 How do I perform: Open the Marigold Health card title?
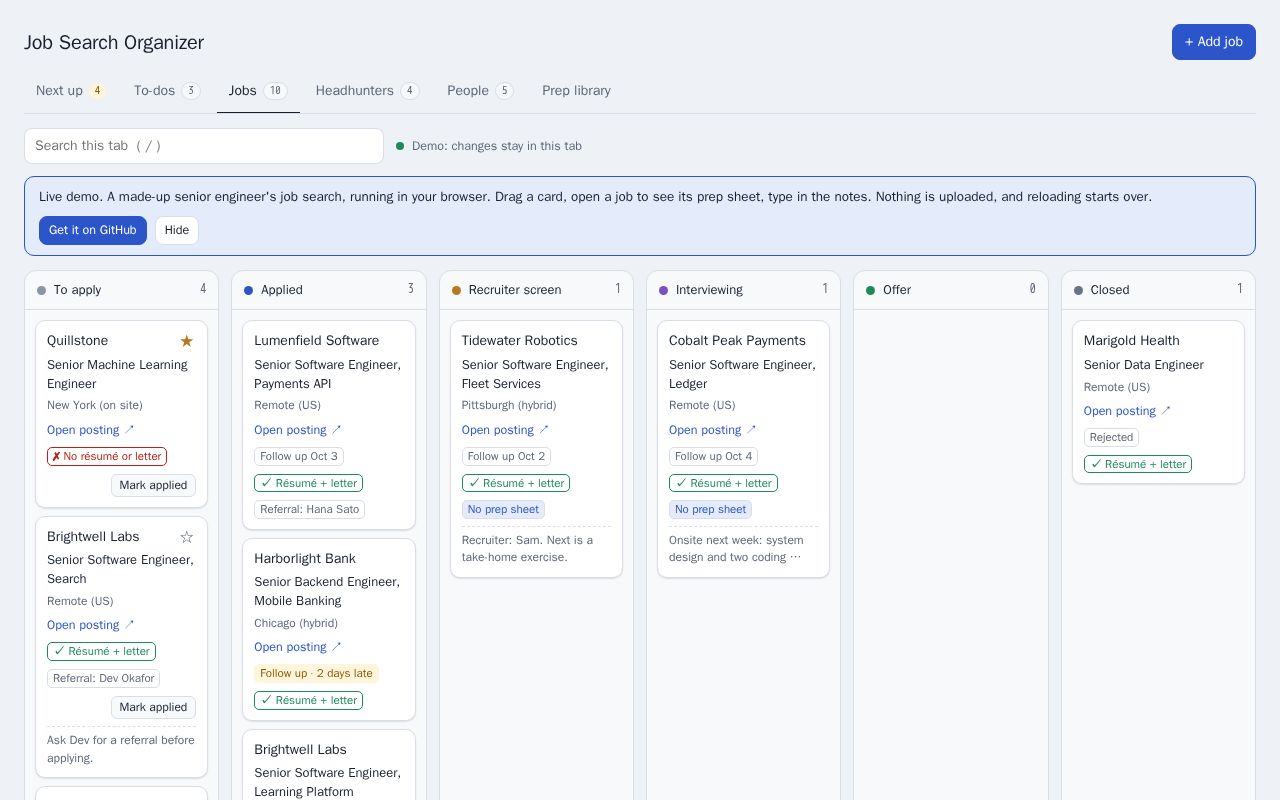[x=1132, y=341]
